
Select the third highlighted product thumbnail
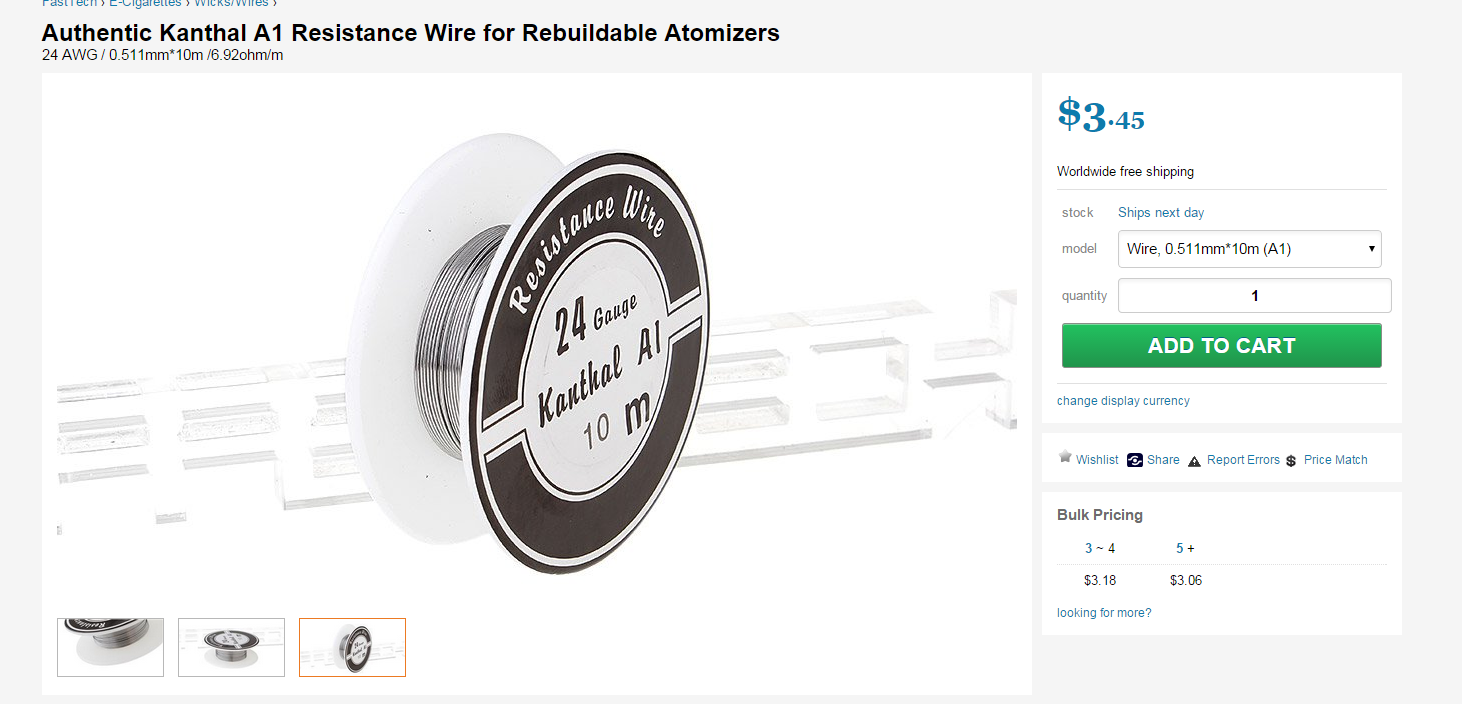(x=352, y=647)
